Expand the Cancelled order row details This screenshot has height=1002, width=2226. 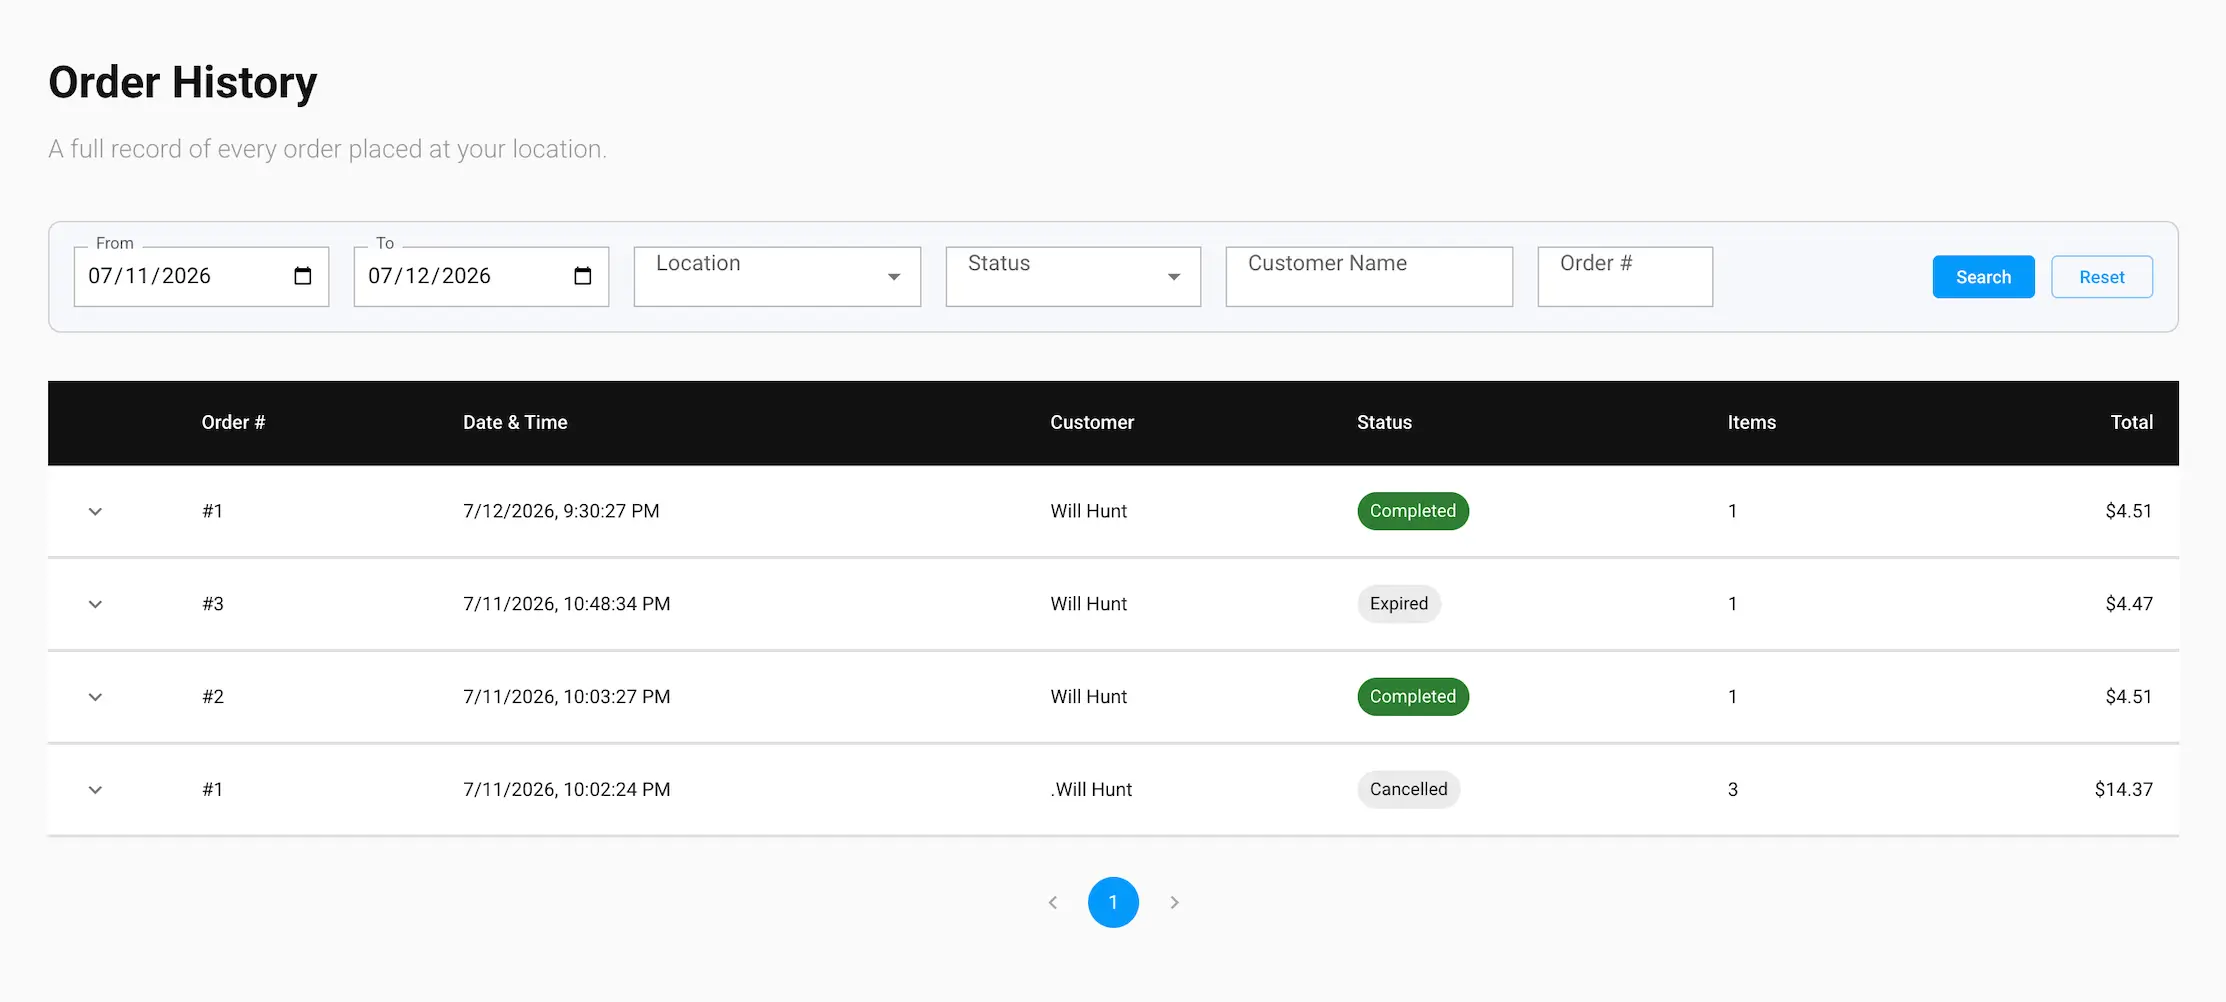95,790
